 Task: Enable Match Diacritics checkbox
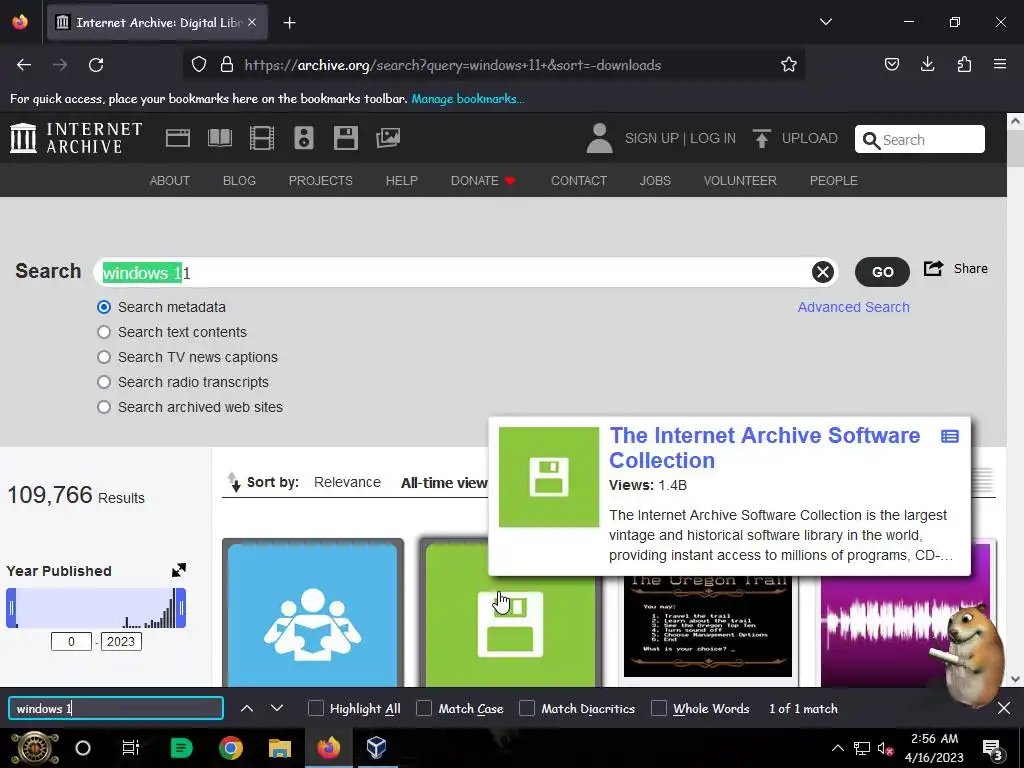[x=527, y=709]
